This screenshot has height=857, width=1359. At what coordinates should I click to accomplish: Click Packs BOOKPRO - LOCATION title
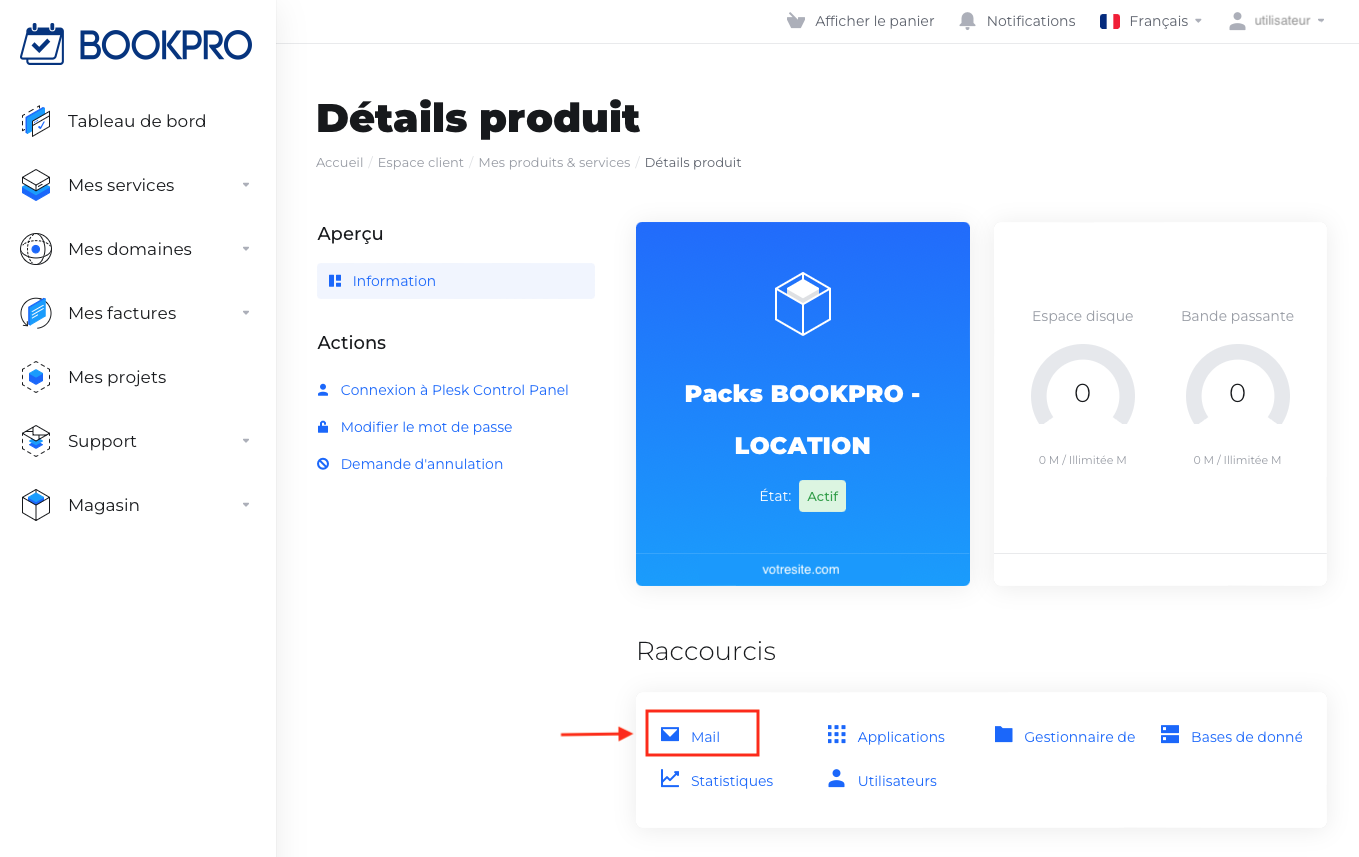pos(803,420)
